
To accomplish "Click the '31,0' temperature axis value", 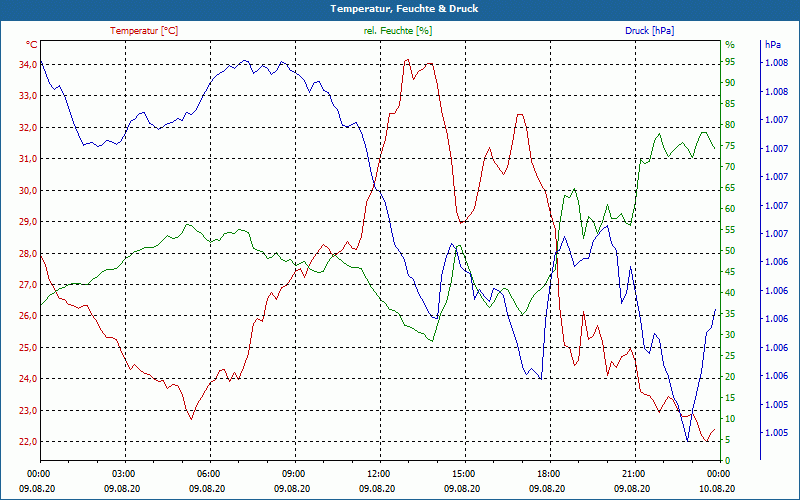I will pos(29,159).
